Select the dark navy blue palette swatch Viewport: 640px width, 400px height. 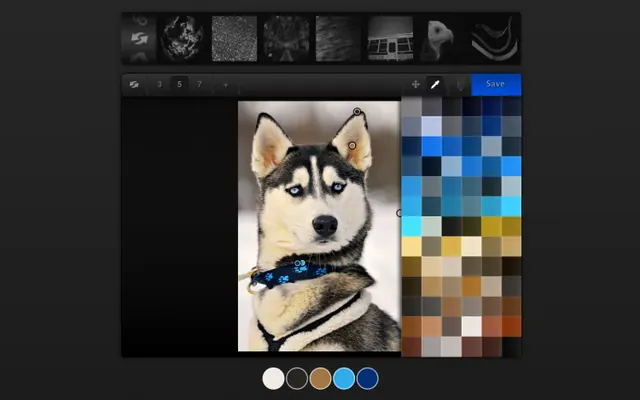[x=367, y=378]
